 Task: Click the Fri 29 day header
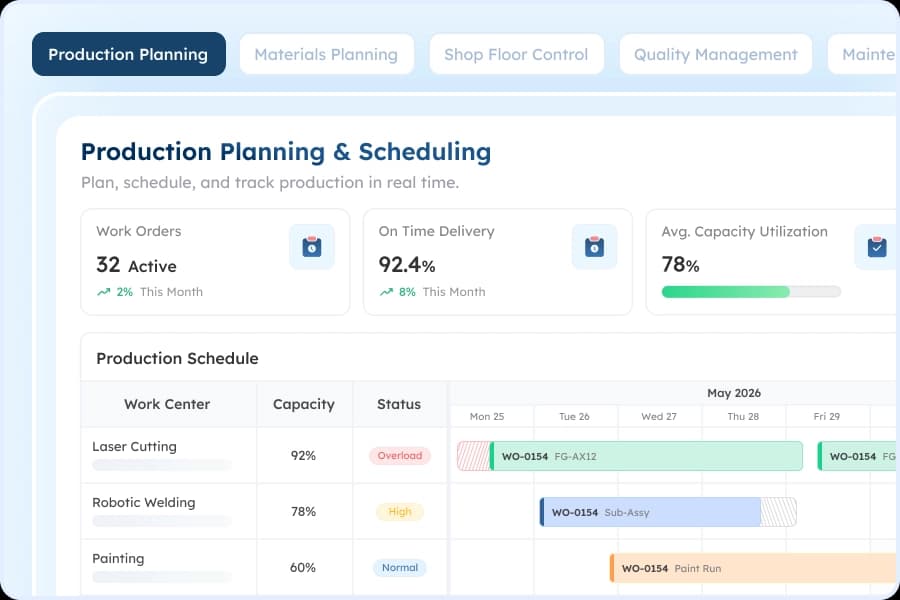[x=827, y=416]
